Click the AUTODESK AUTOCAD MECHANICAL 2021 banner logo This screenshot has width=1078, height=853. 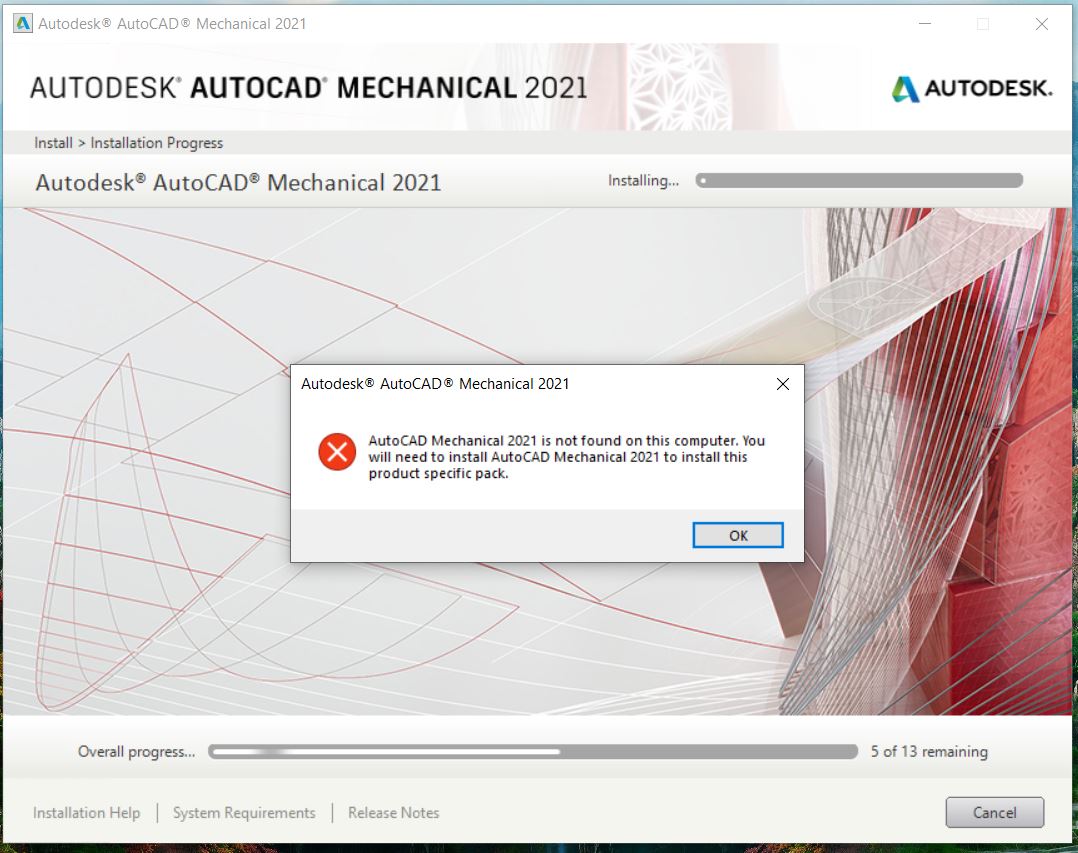[x=310, y=88]
